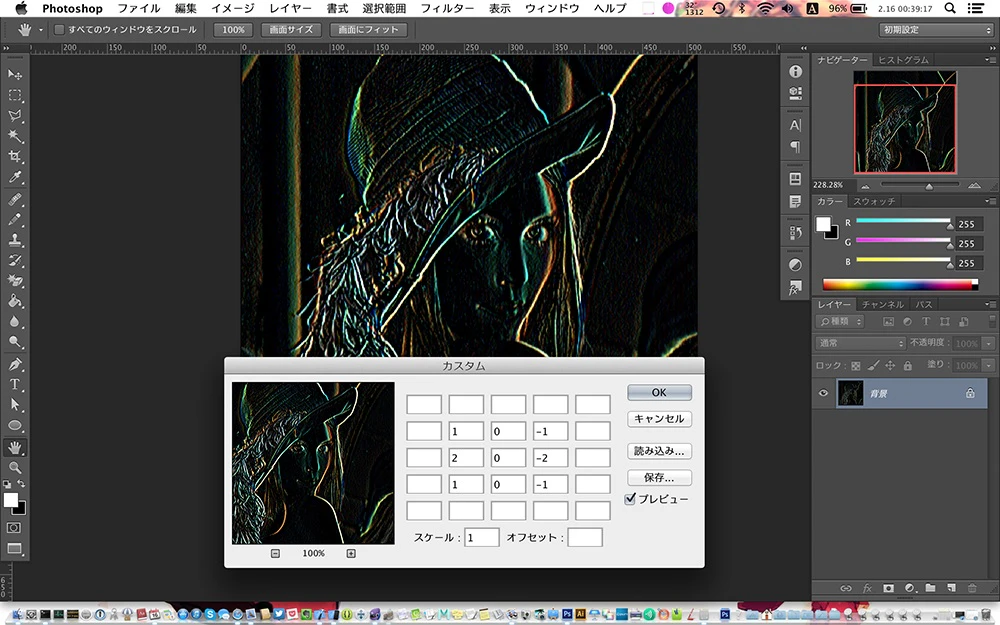Image resolution: width=1000 pixels, height=625 pixels.
Task: Open the Color panel options menu
Action: pos(989,201)
